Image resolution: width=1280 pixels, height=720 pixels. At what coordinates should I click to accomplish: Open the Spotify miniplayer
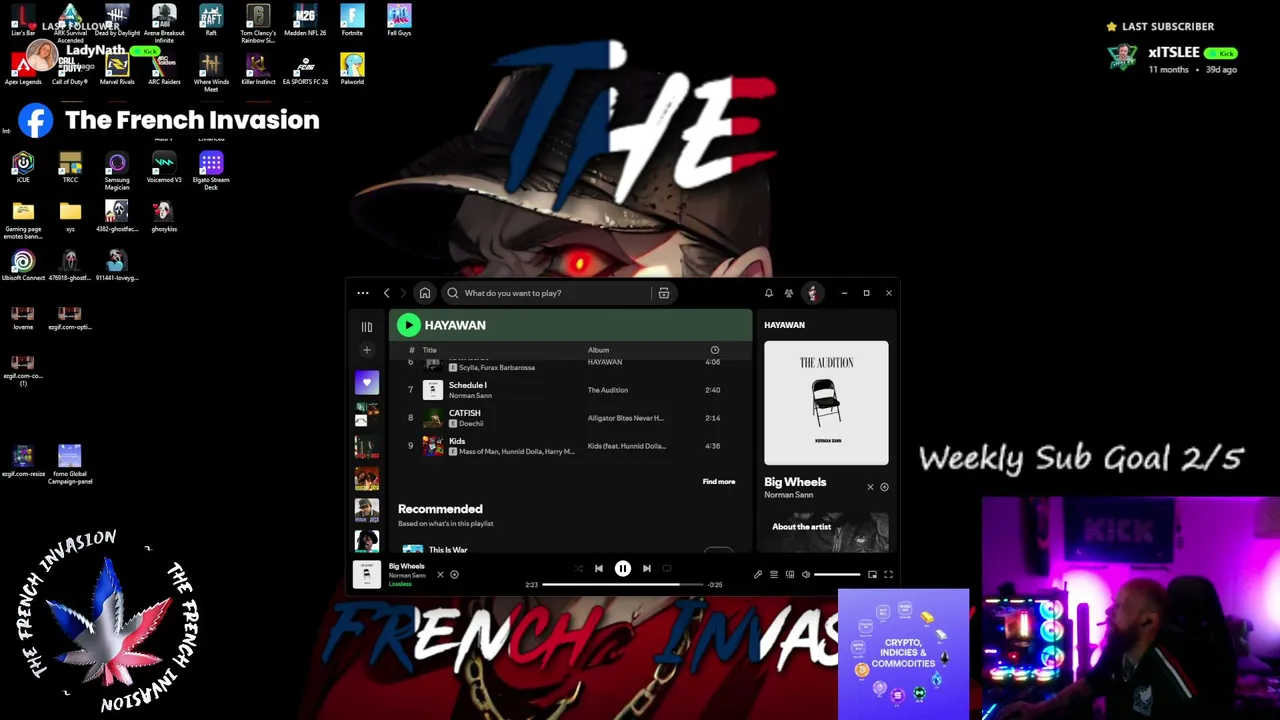point(872,575)
